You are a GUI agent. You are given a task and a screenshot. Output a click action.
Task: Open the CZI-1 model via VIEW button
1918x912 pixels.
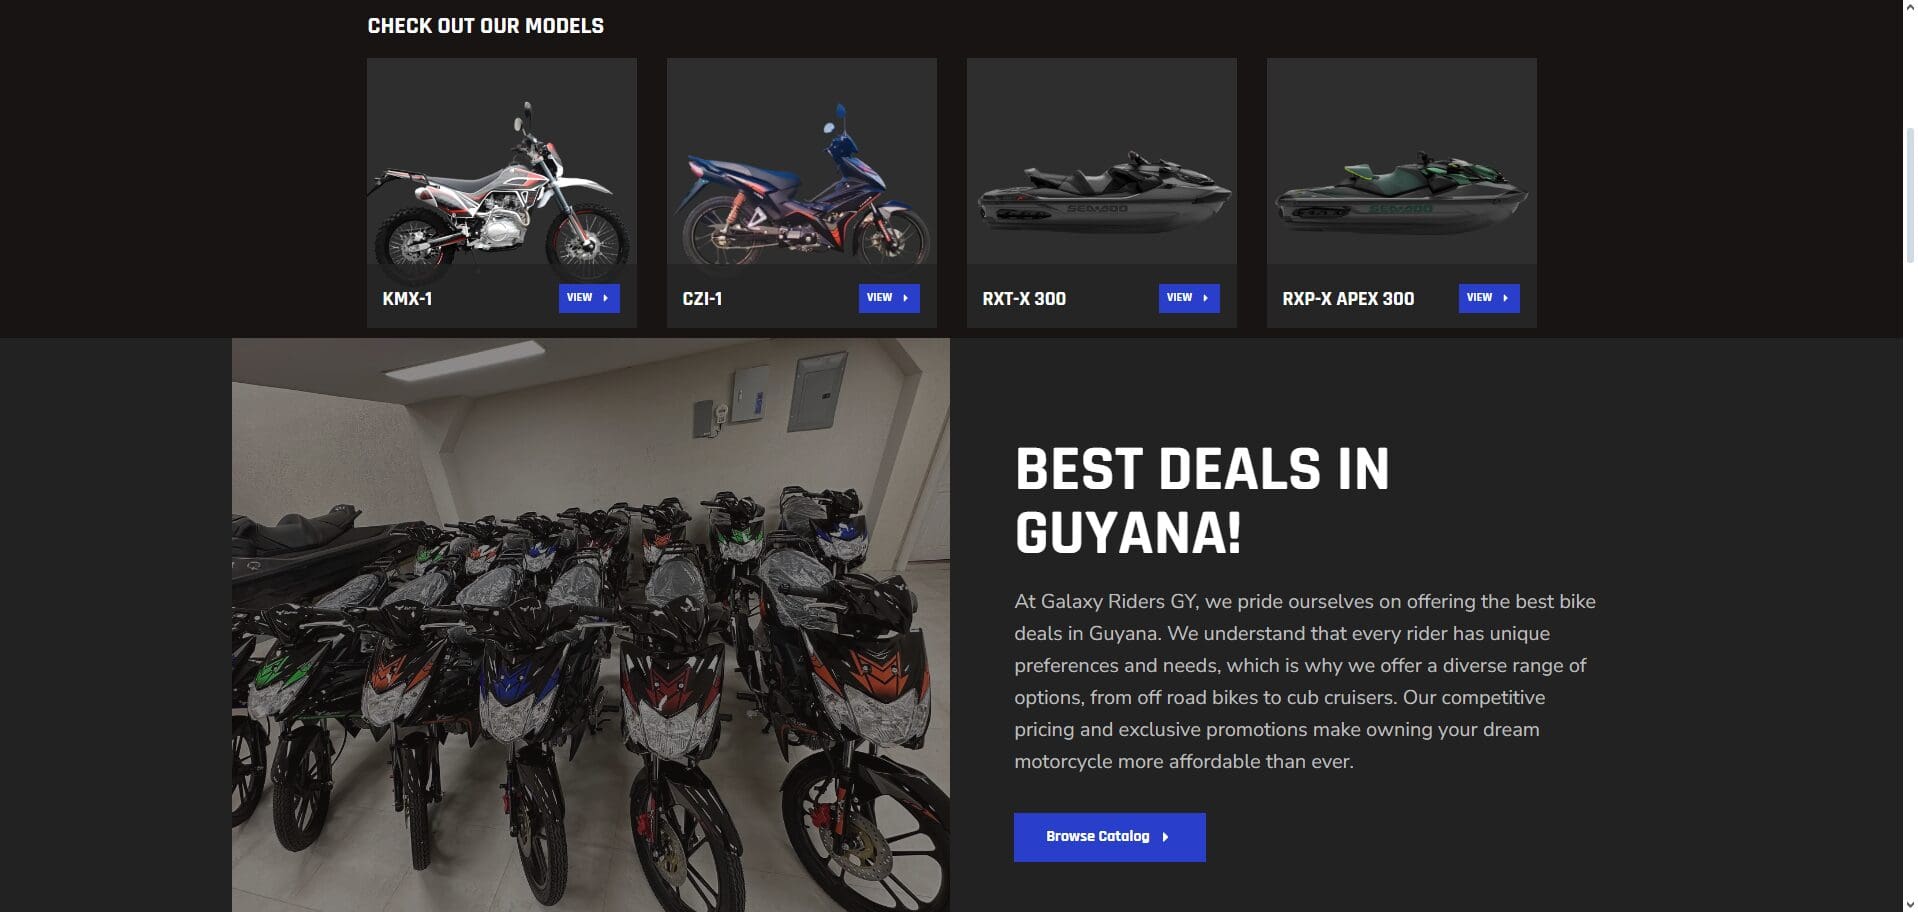pyautogui.click(x=889, y=298)
